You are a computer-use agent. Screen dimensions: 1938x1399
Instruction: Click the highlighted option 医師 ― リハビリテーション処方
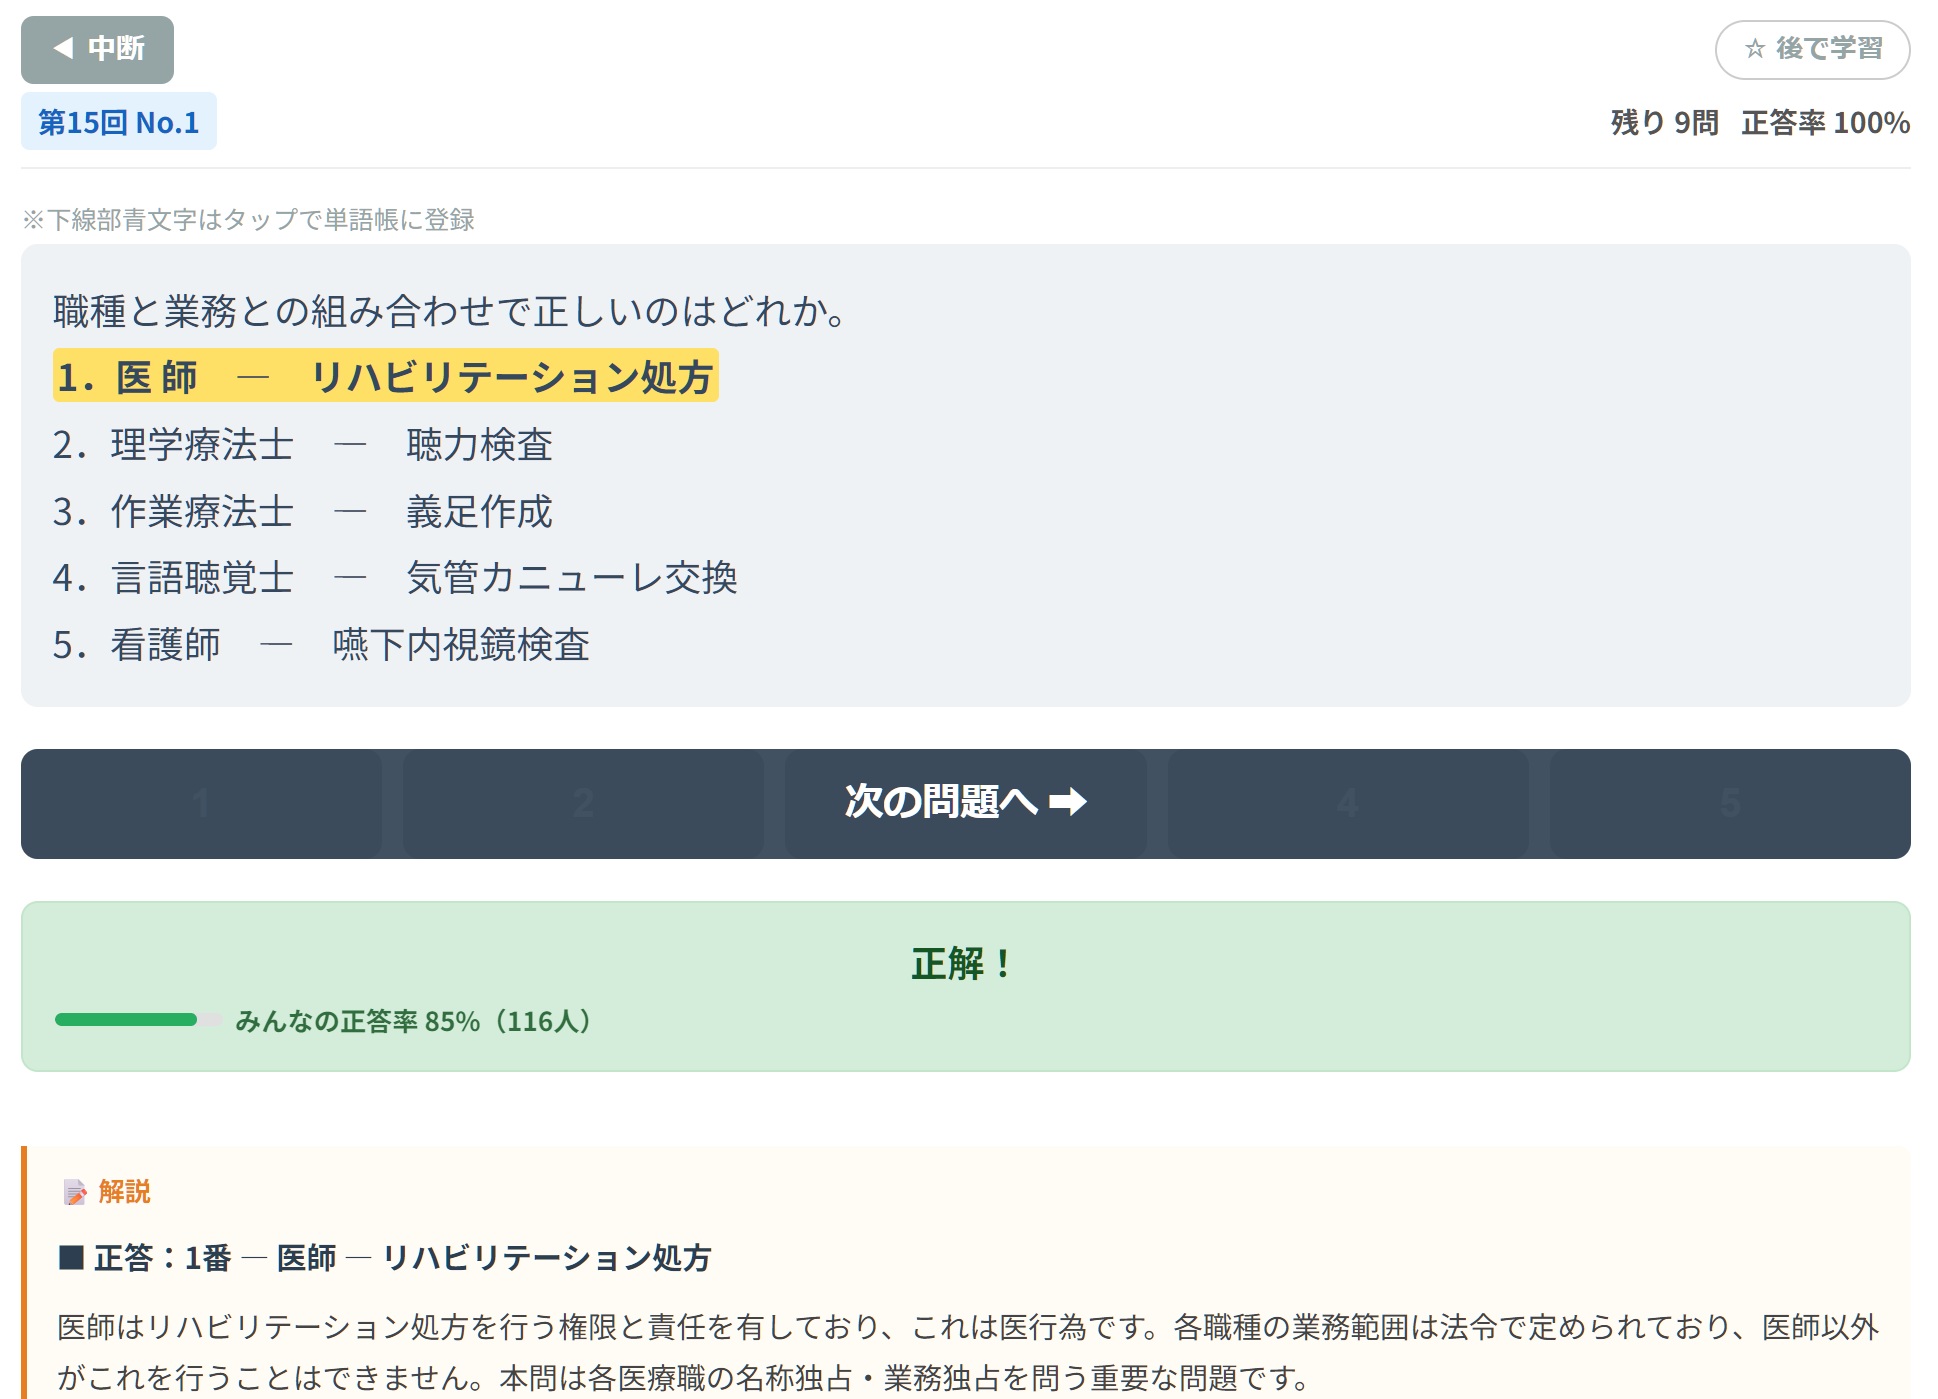click(x=387, y=377)
